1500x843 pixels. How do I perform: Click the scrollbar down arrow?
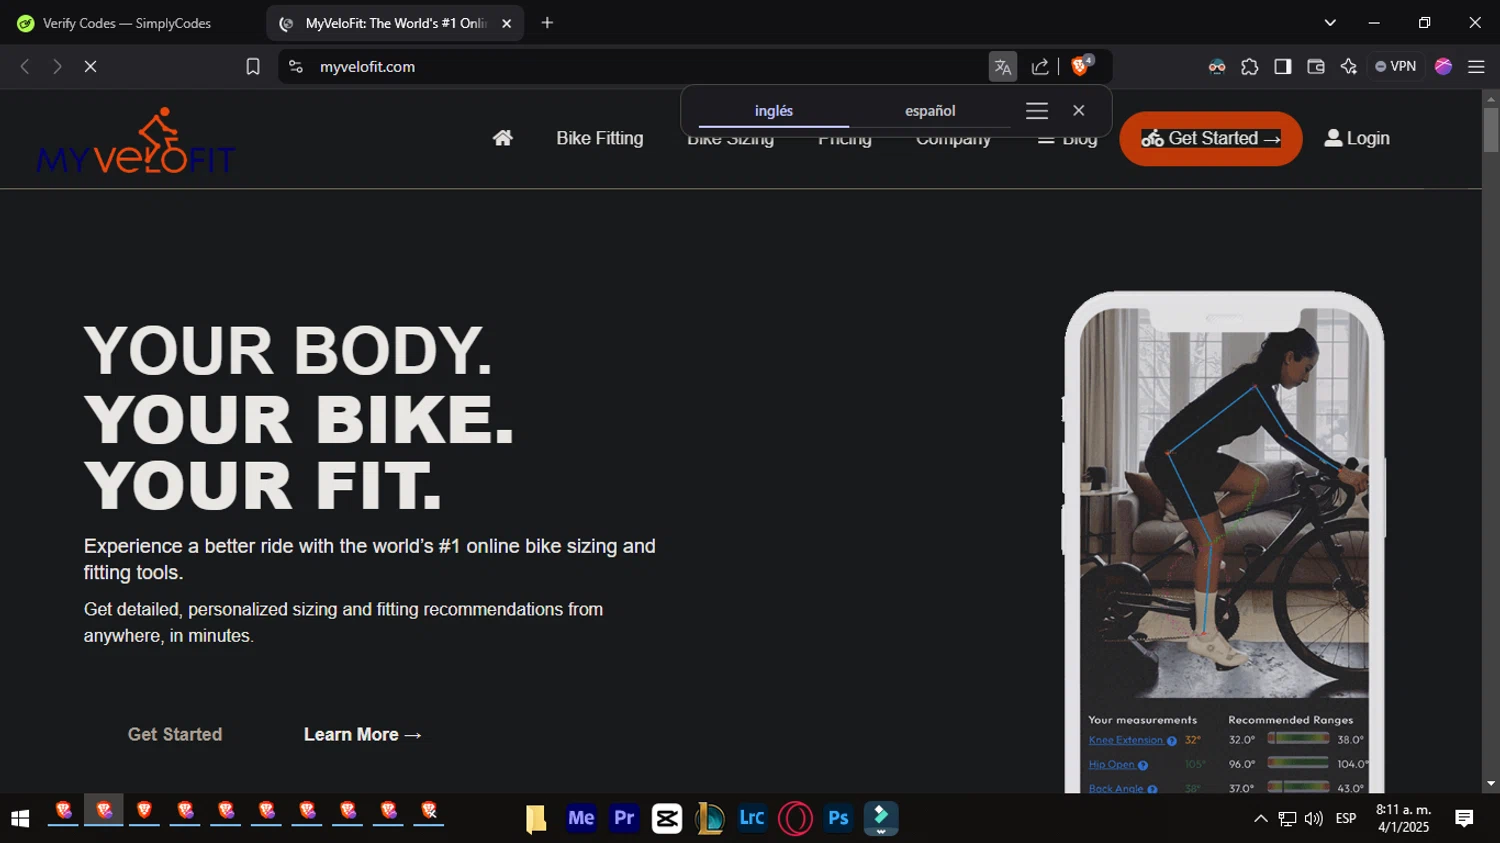click(1491, 784)
